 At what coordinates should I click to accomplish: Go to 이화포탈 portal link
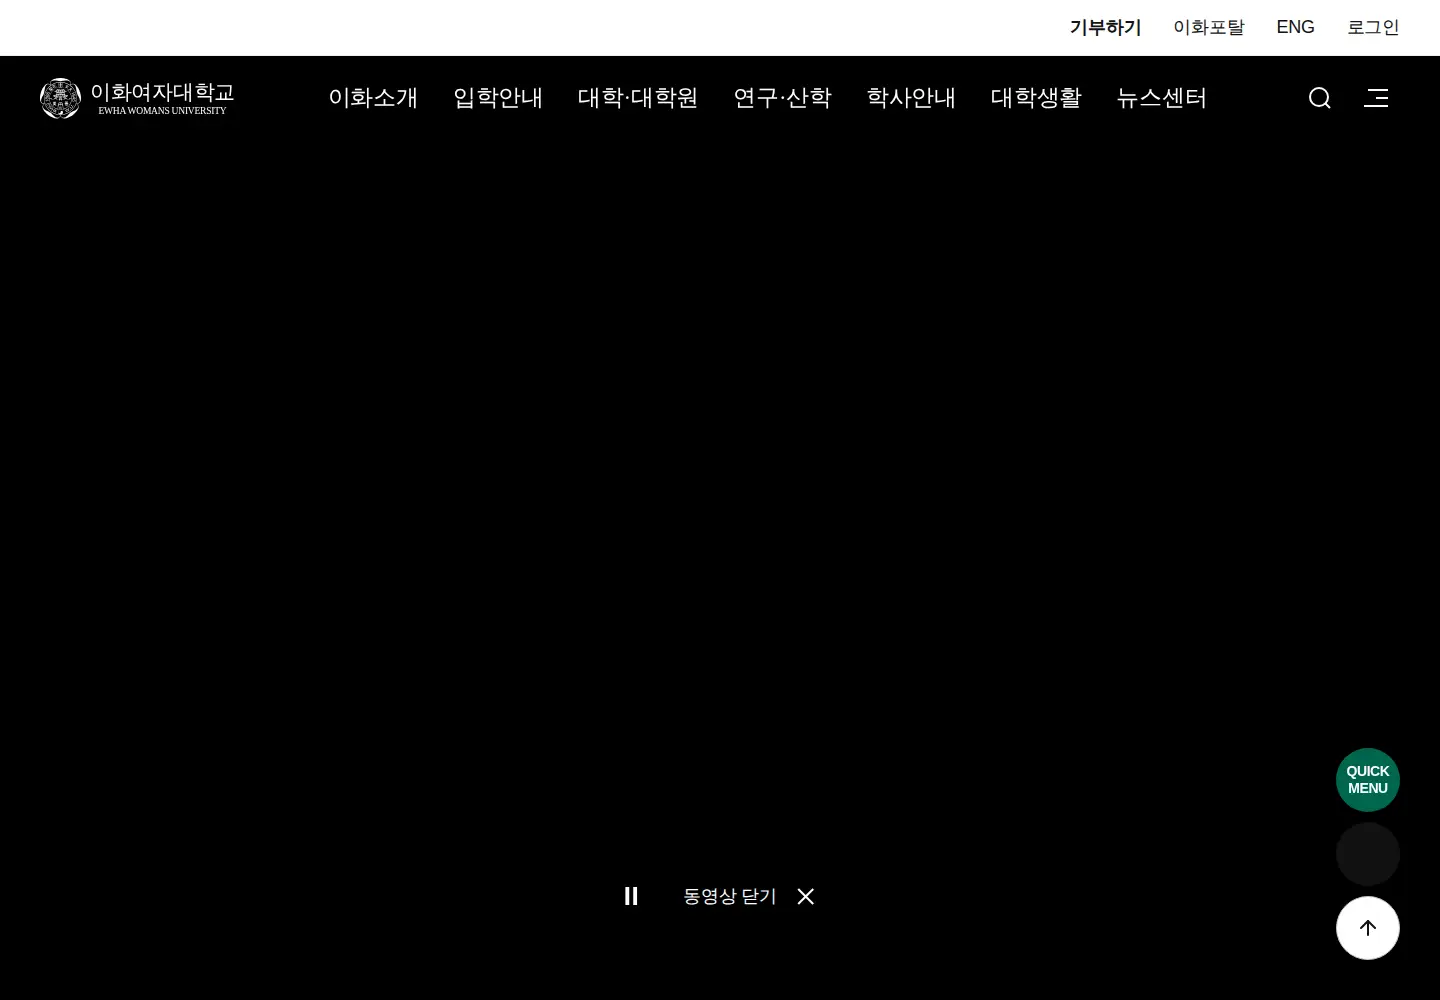pos(1208,28)
